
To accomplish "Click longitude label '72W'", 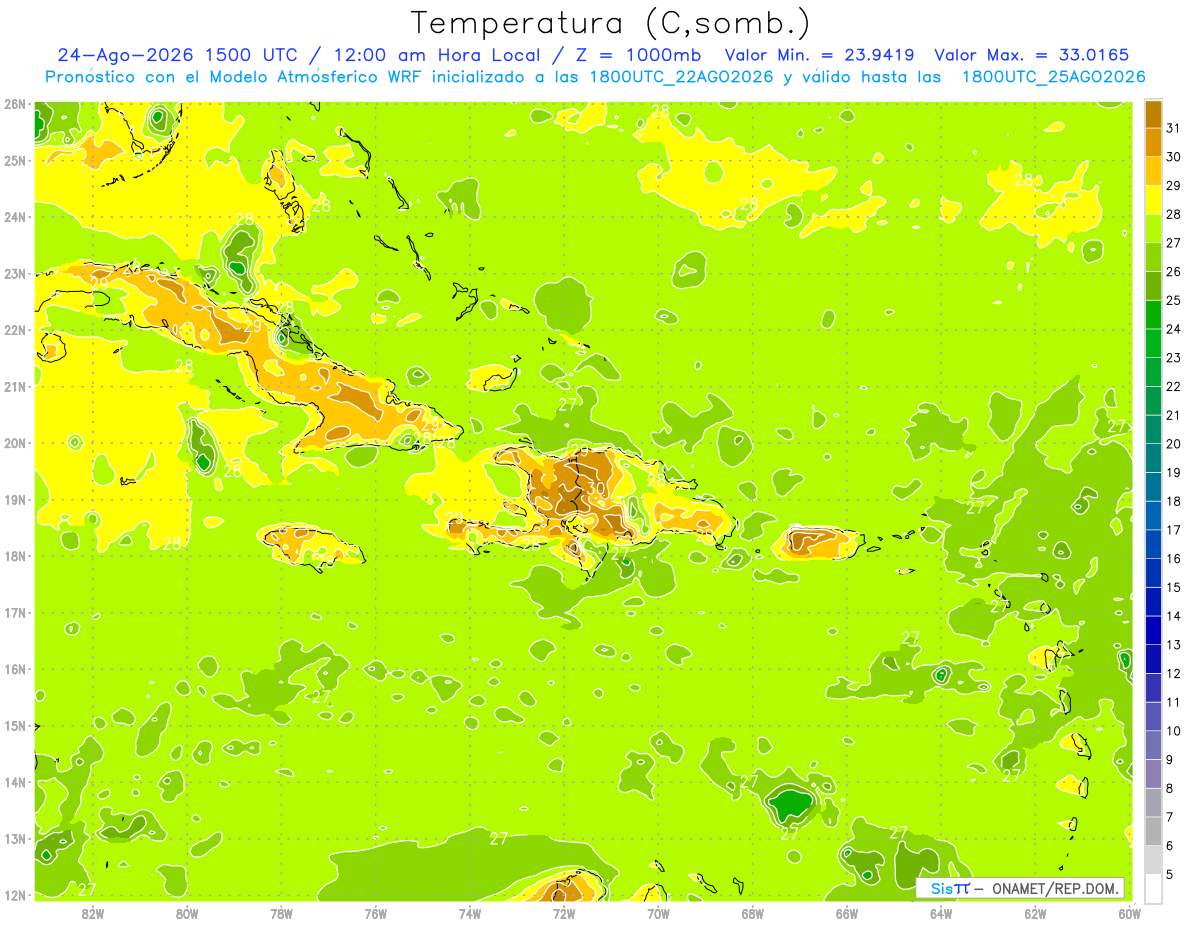I will coord(564,913).
